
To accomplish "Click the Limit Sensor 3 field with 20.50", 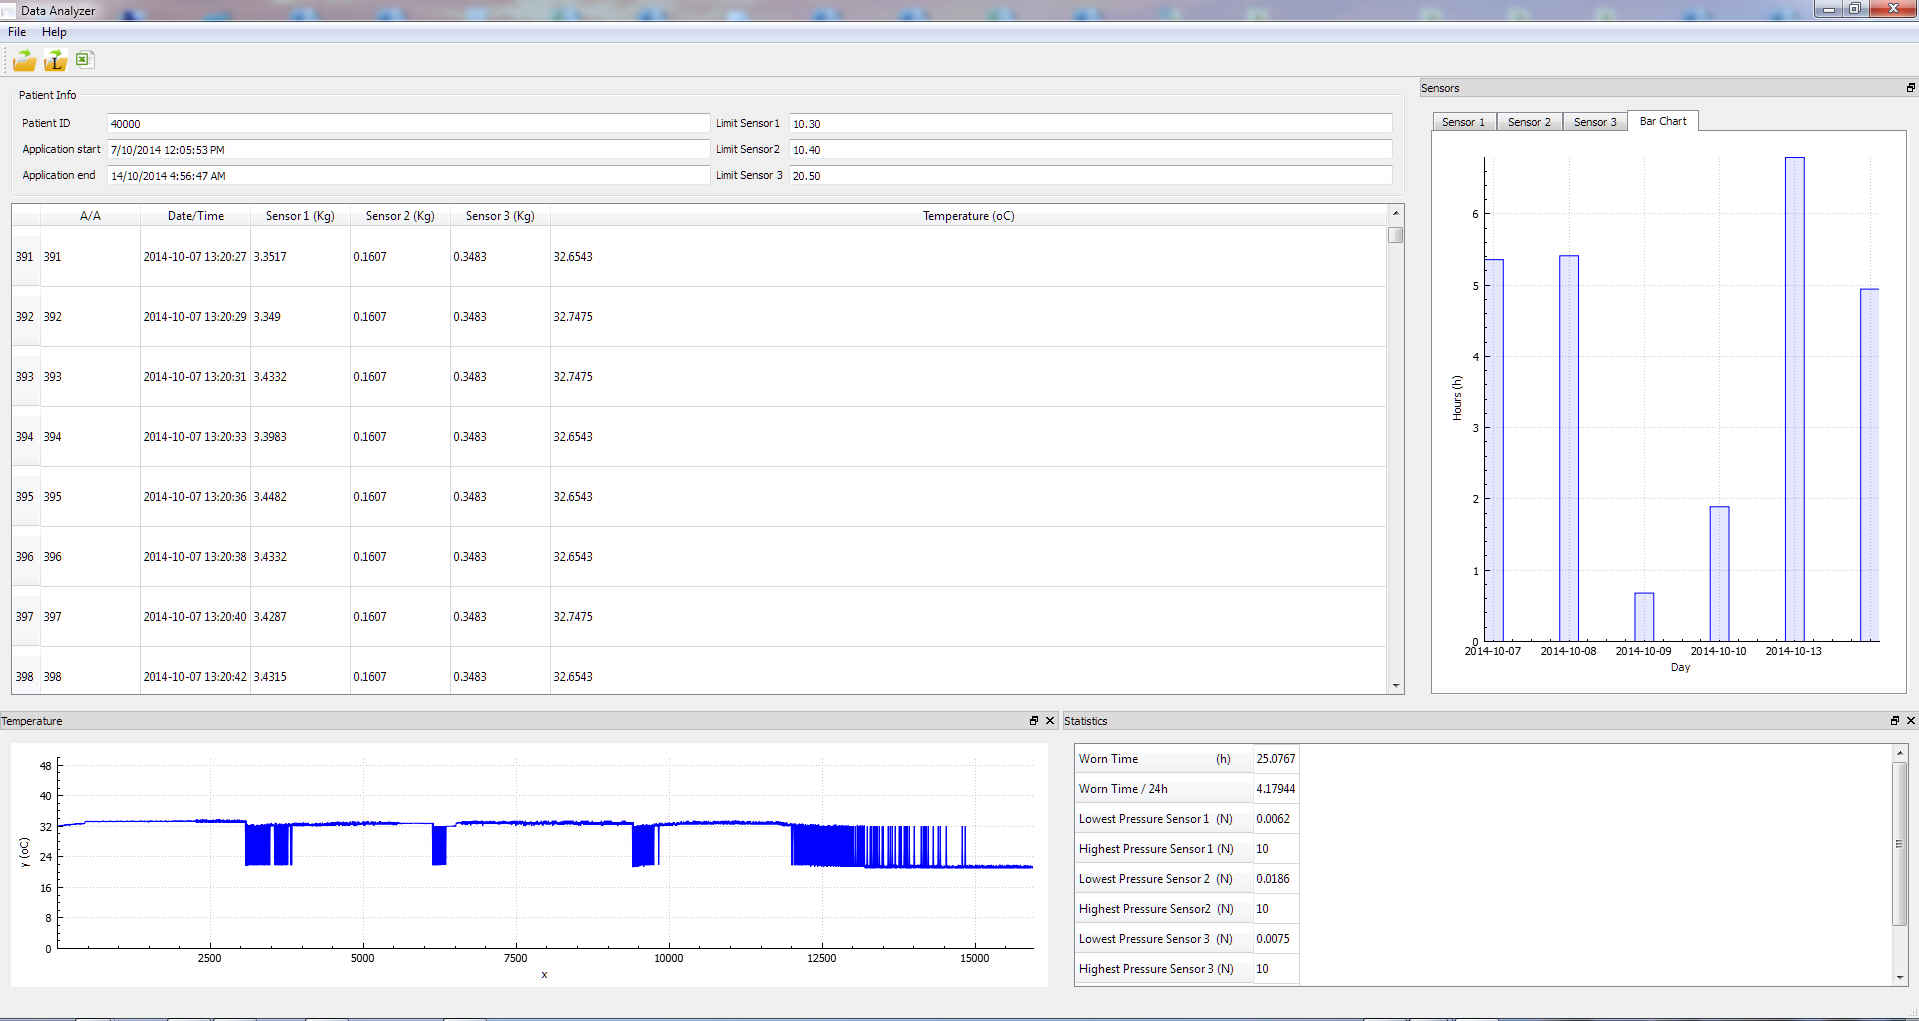I will click(1091, 176).
